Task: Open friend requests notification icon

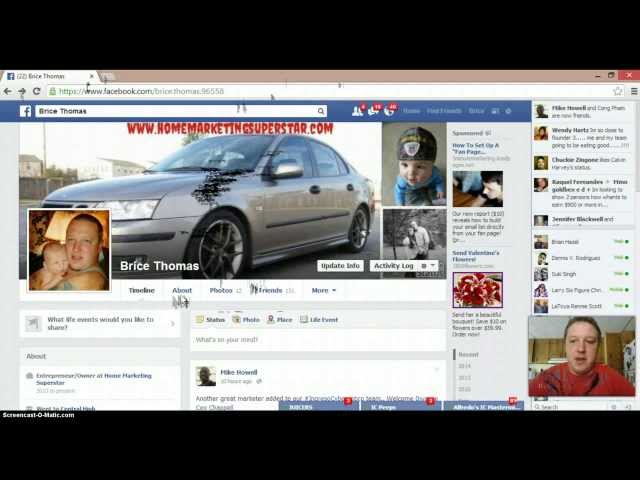Action: tap(357, 111)
